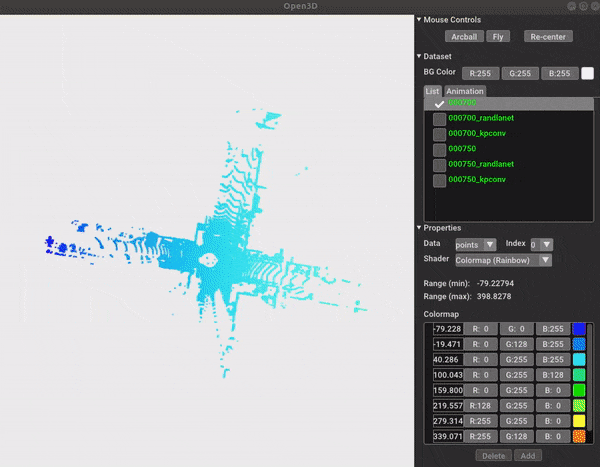Screen dimensions: 600x467
Task: Open the background color white swatch
Action: pos(587,73)
